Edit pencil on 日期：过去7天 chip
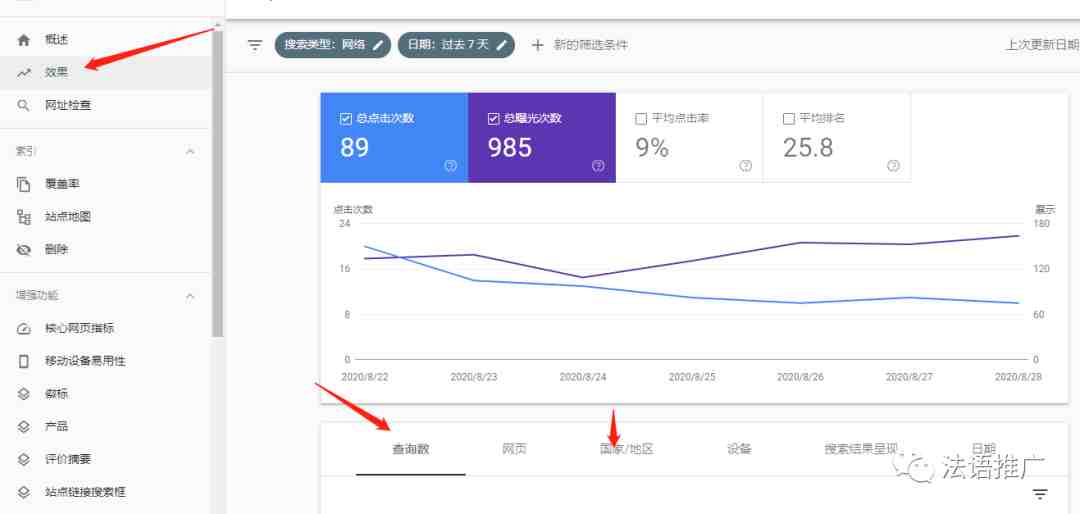 (x=501, y=45)
